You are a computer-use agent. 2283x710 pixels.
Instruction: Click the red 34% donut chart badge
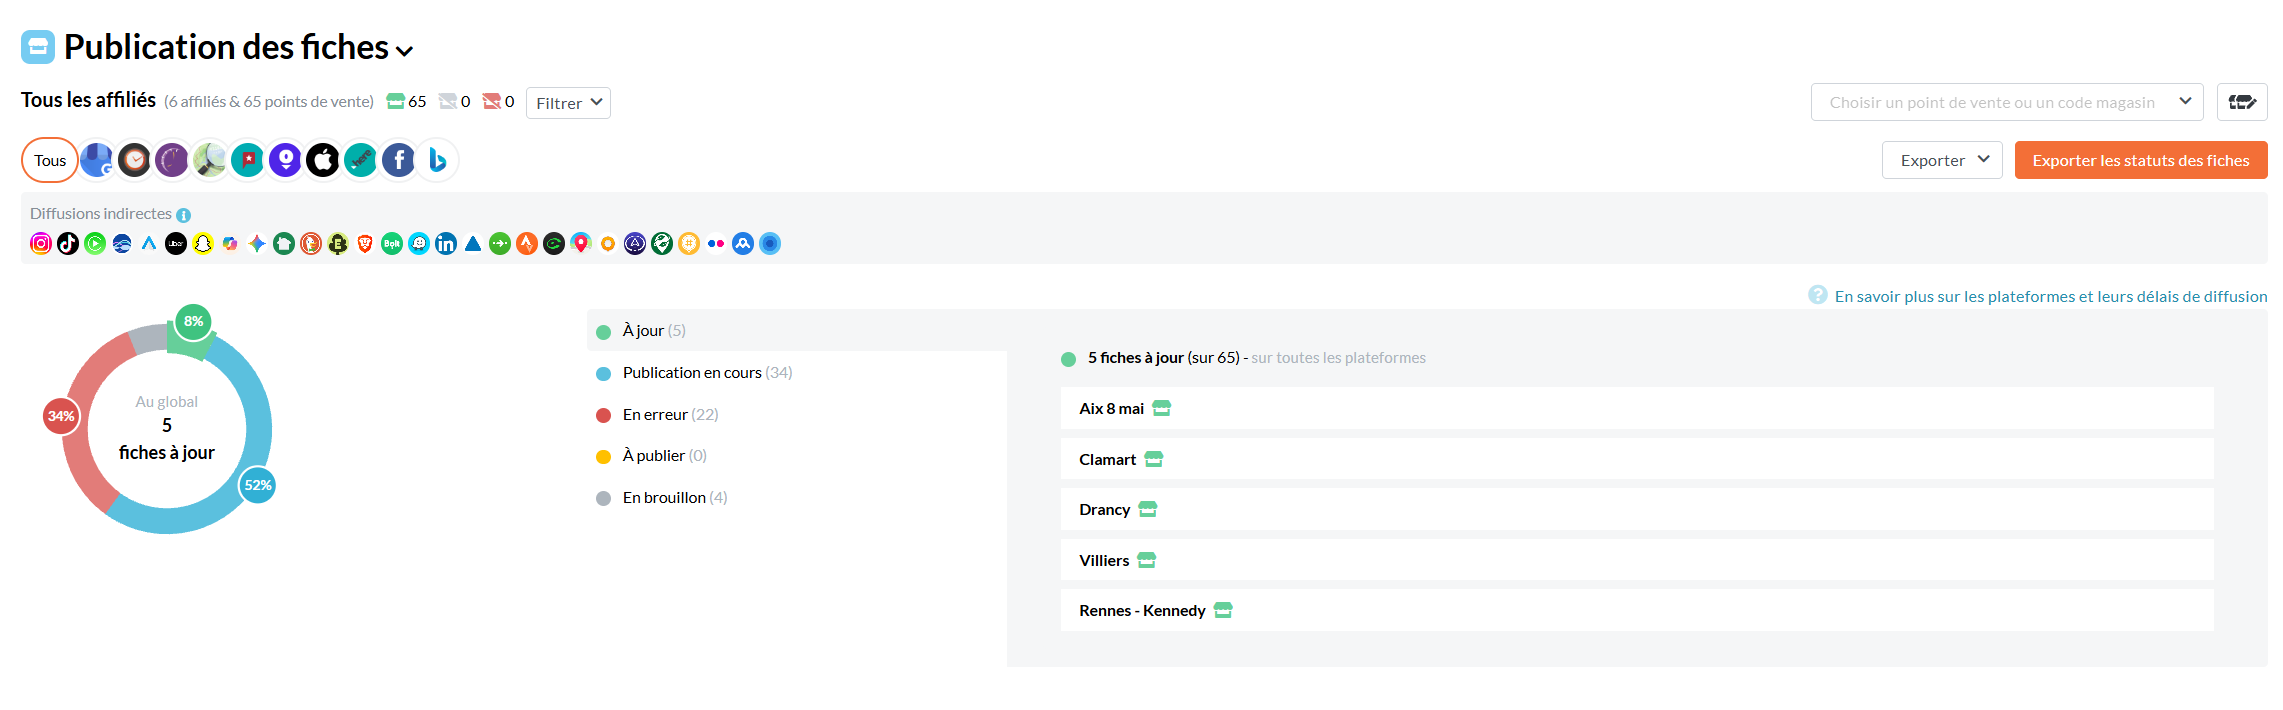[61, 416]
